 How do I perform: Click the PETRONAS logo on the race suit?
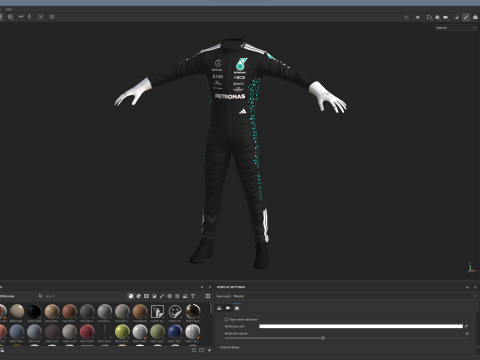[x=230, y=96]
